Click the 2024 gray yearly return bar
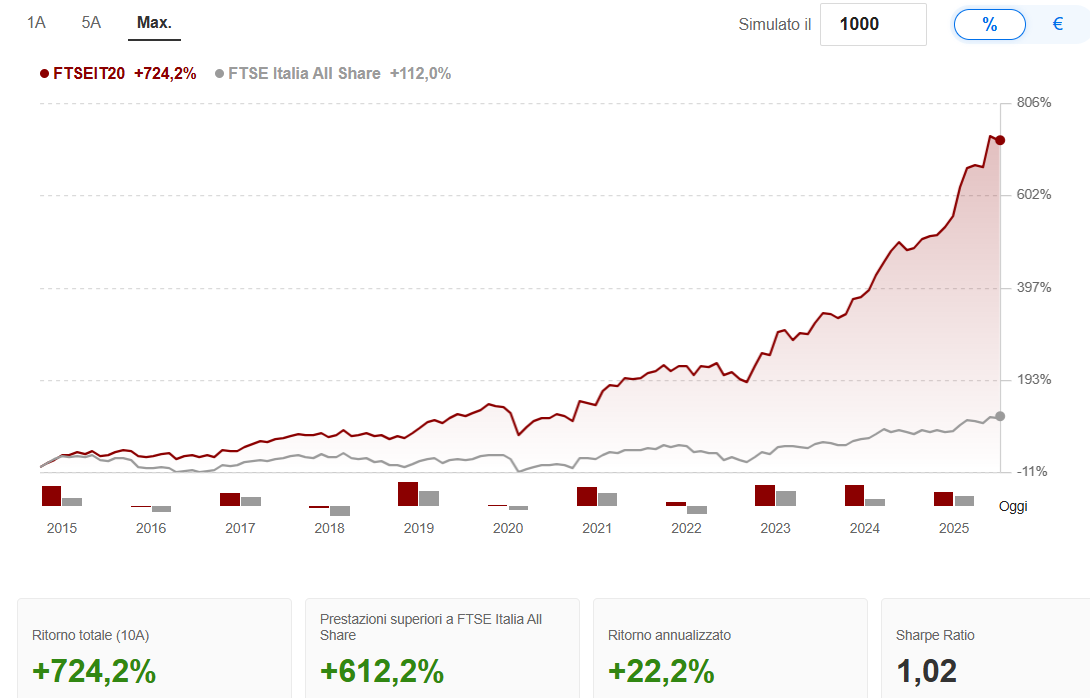Viewport: 1090px width, 698px height. 875,503
